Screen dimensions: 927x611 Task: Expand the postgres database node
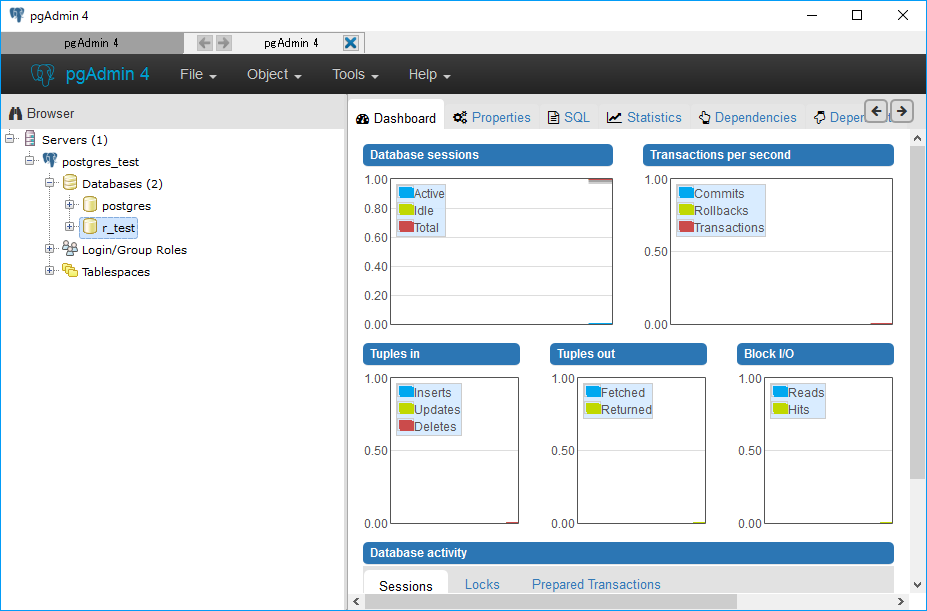point(70,205)
